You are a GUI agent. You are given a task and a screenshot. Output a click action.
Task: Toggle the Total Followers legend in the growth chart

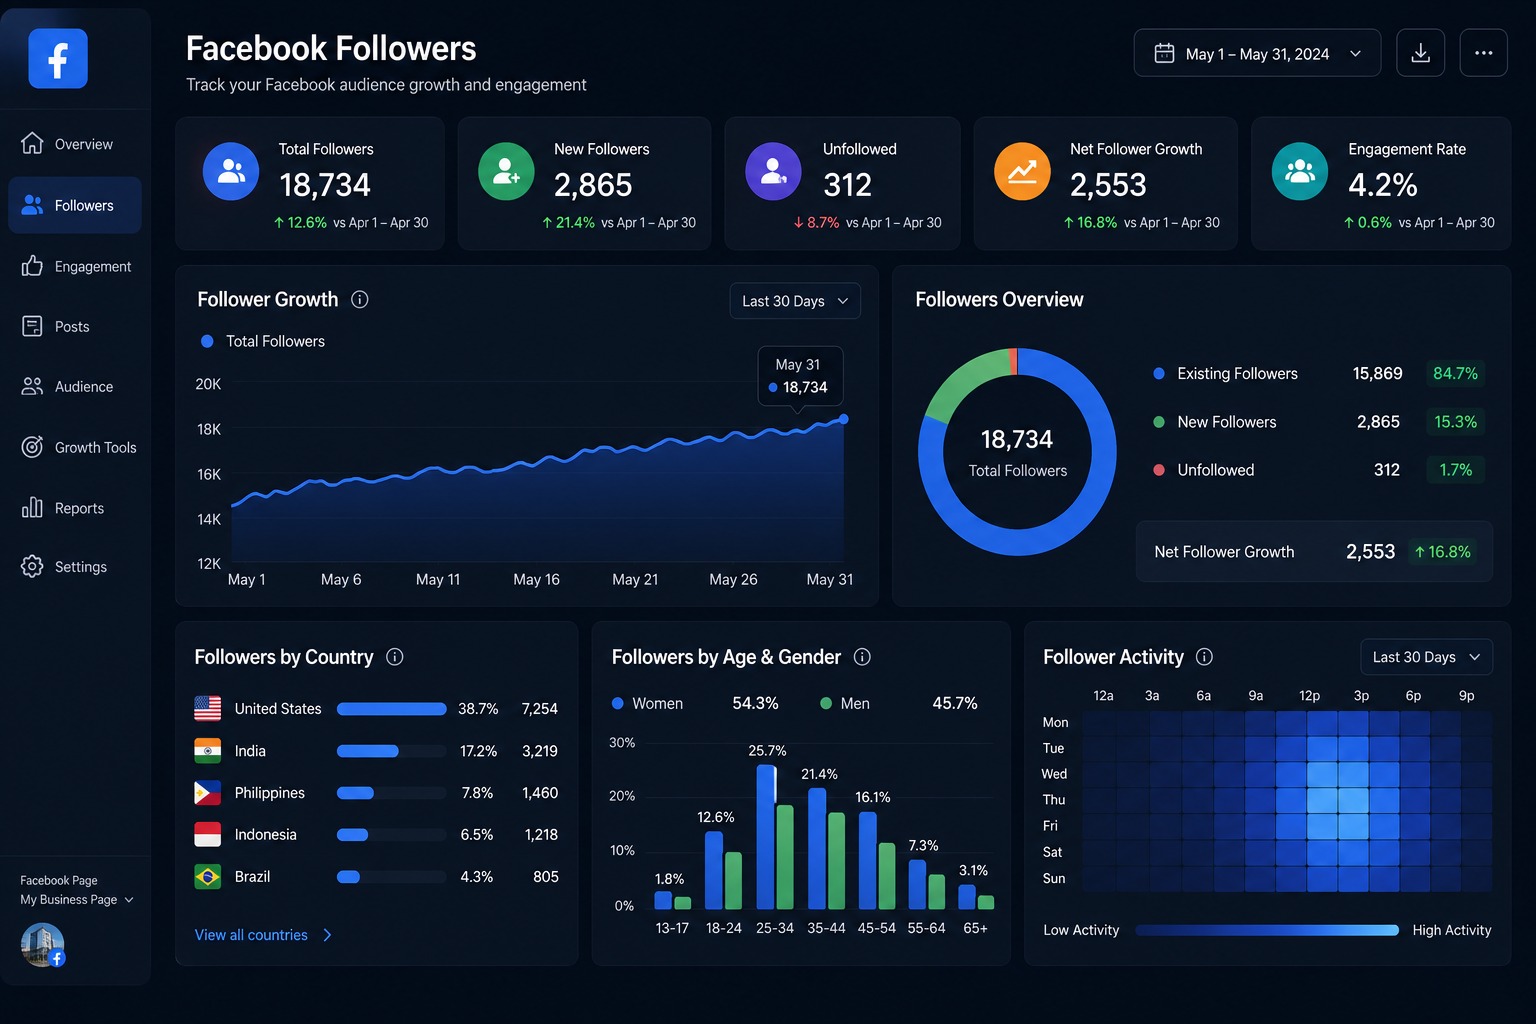pyautogui.click(x=263, y=341)
